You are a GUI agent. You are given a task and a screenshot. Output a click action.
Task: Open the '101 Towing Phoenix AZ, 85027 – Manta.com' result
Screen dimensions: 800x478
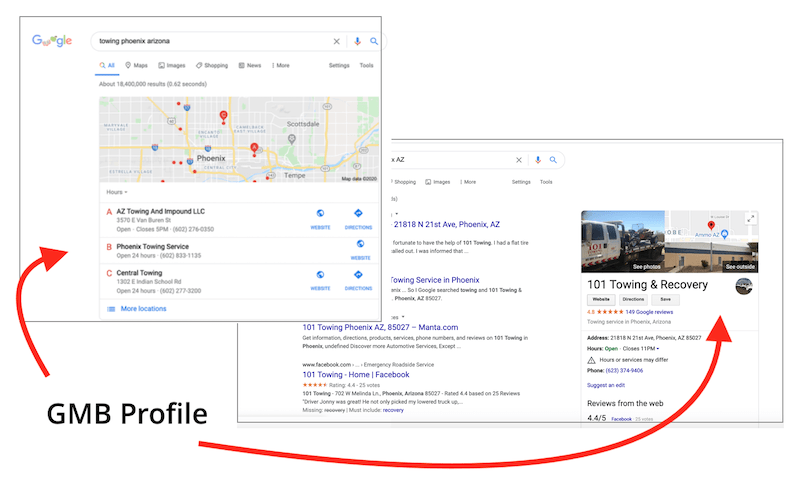point(380,328)
